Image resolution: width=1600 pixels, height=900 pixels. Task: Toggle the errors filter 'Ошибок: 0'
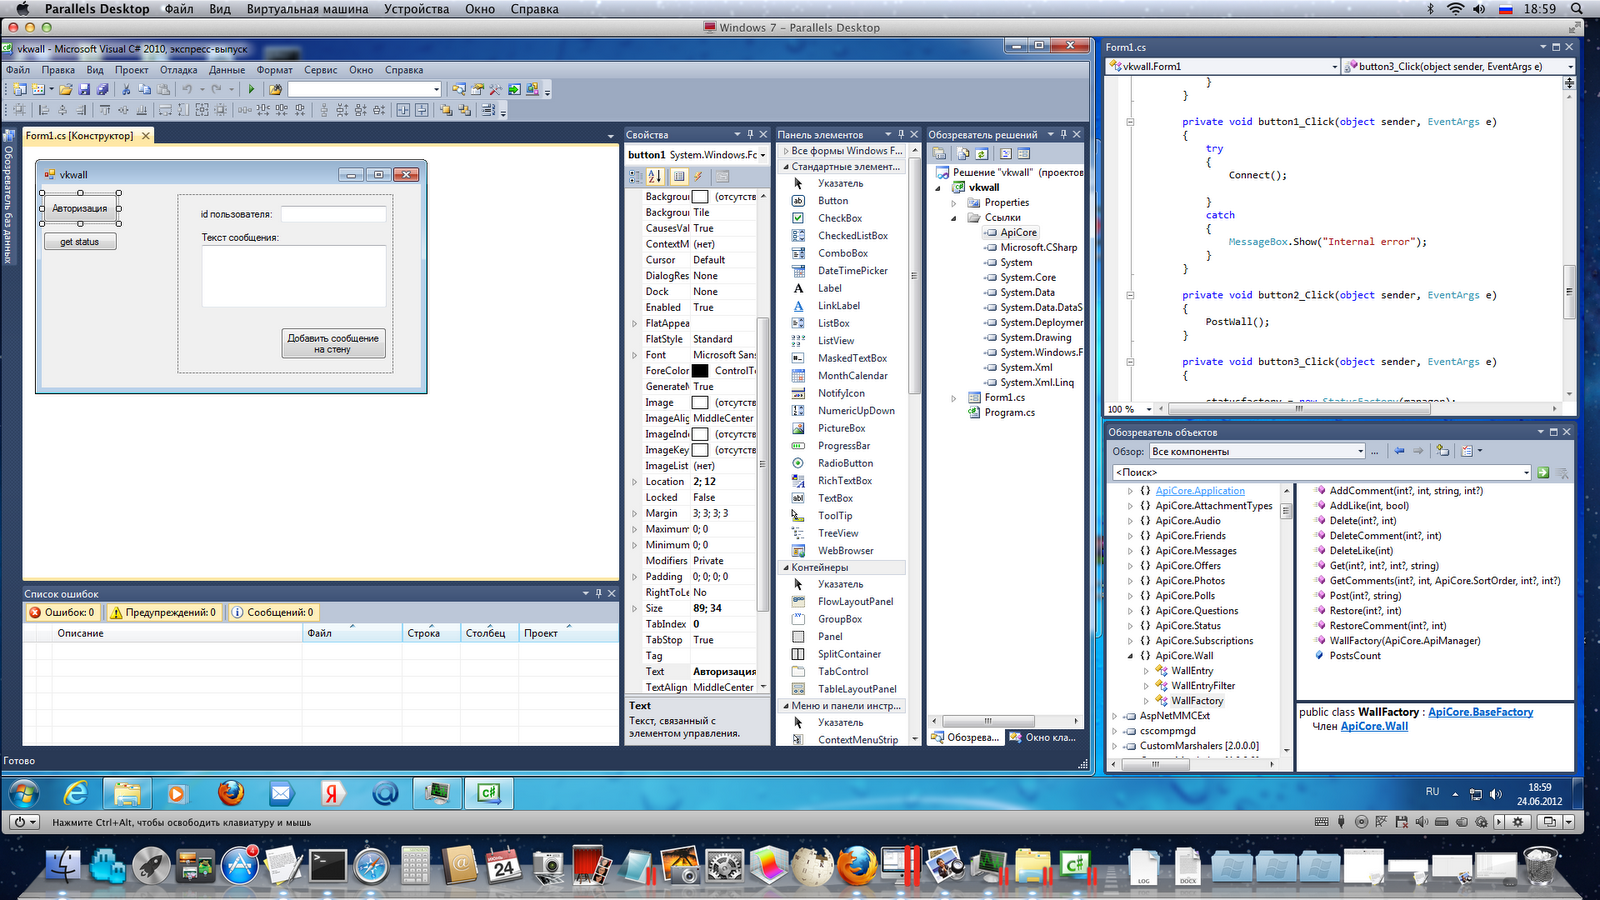(x=62, y=613)
